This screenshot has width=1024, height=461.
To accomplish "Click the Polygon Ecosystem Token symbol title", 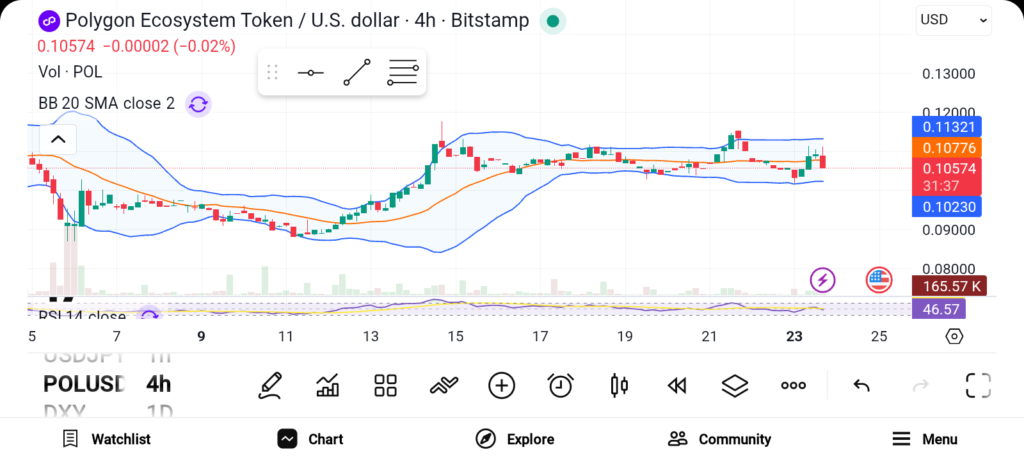I will (282, 21).
